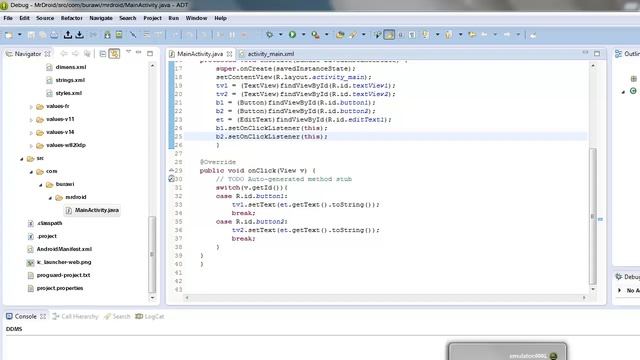The width and height of the screenshot is (640, 360).
Task: Open the Source menu
Action: tap(45, 18)
